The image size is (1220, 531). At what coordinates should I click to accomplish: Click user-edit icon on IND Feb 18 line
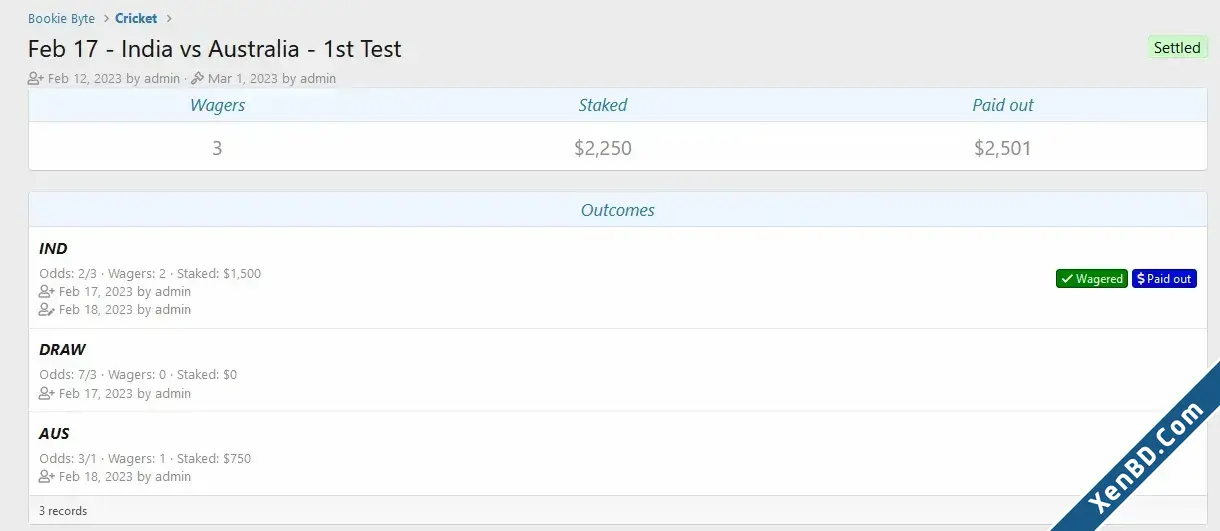tap(47, 310)
